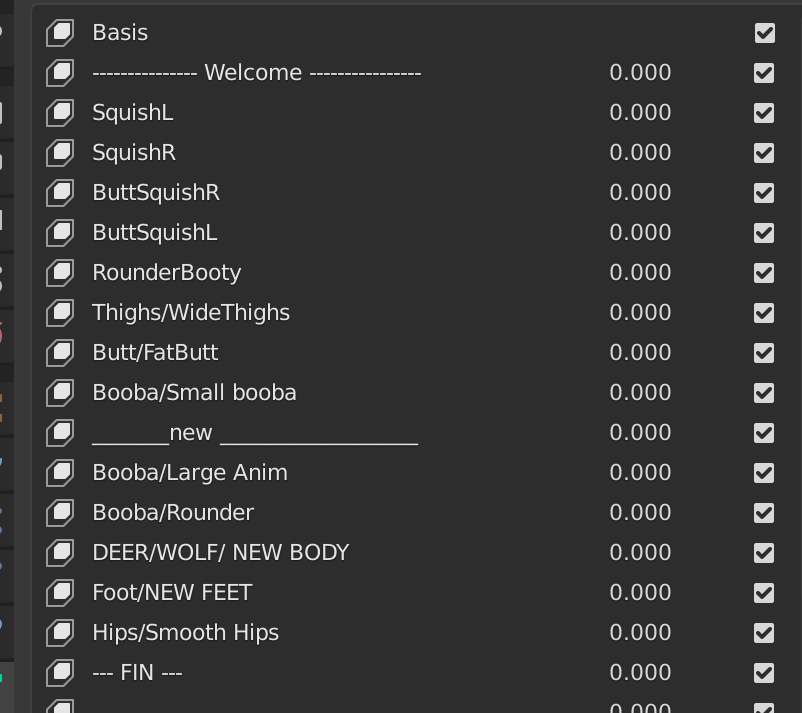Click the shape key icon for Booba/Rounder
This screenshot has height=713, width=802.
coord(61,513)
